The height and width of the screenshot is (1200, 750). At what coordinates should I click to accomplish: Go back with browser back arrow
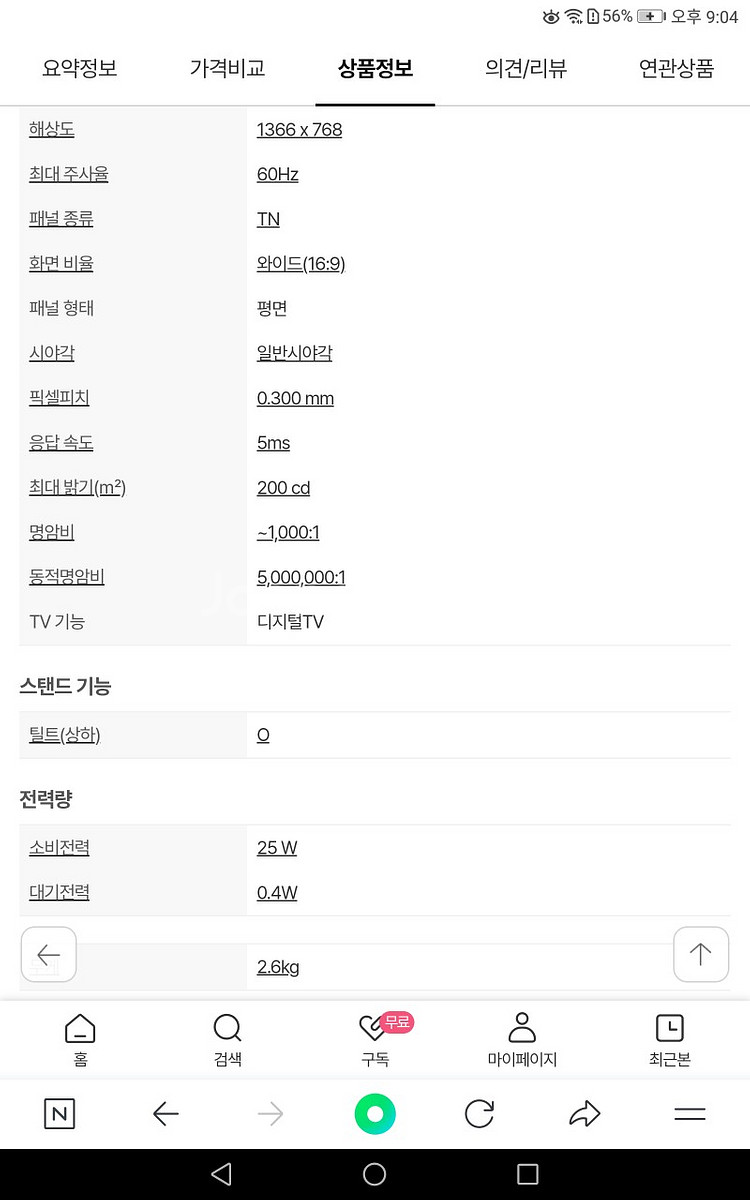165,1114
